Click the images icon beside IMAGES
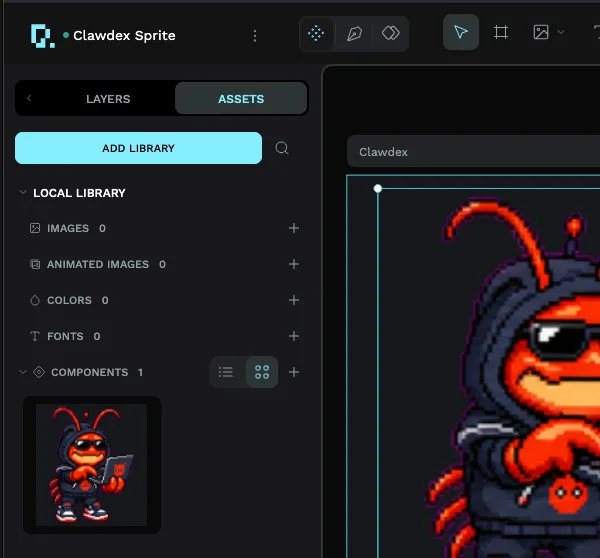 pos(35,228)
